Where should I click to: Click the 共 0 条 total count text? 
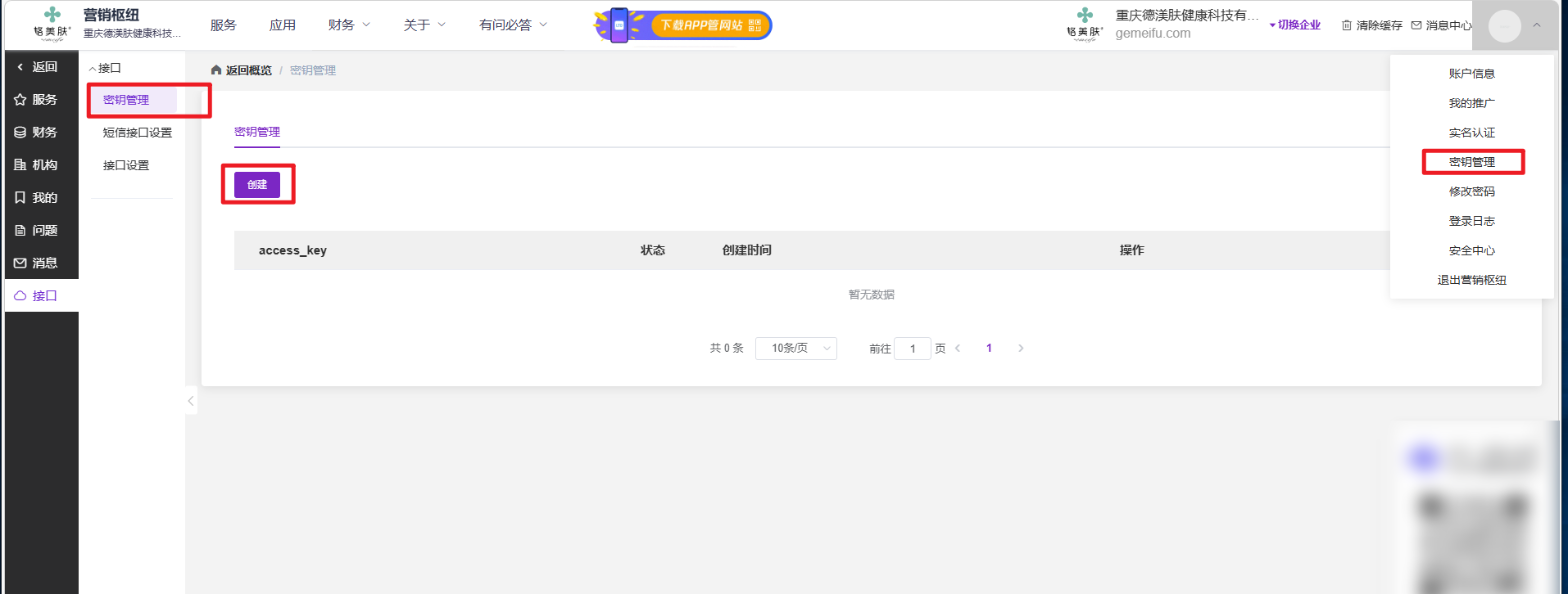[x=727, y=348]
